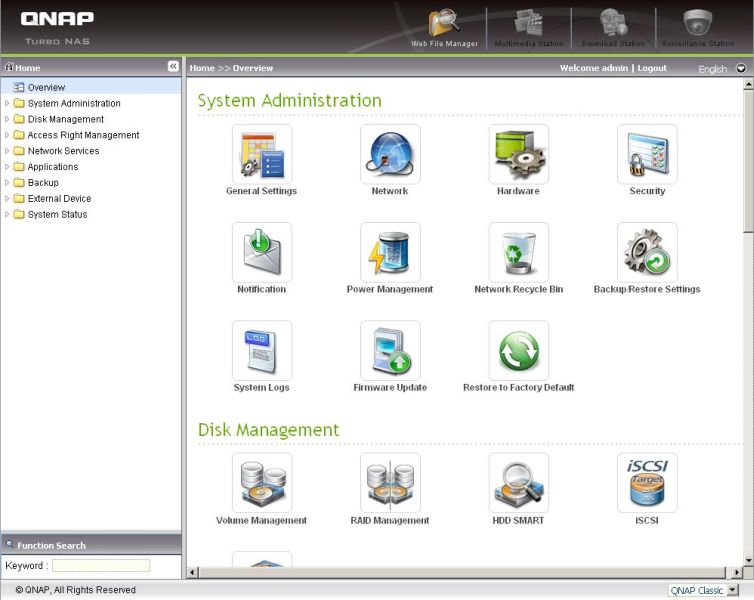754x600 pixels.
Task: Open the HDD SMART icon
Action: pos(518,483)
